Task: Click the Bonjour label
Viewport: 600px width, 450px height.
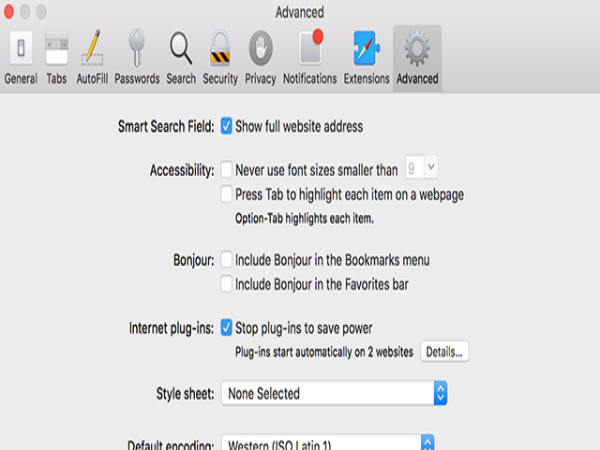Action: (x=194, y=260)
